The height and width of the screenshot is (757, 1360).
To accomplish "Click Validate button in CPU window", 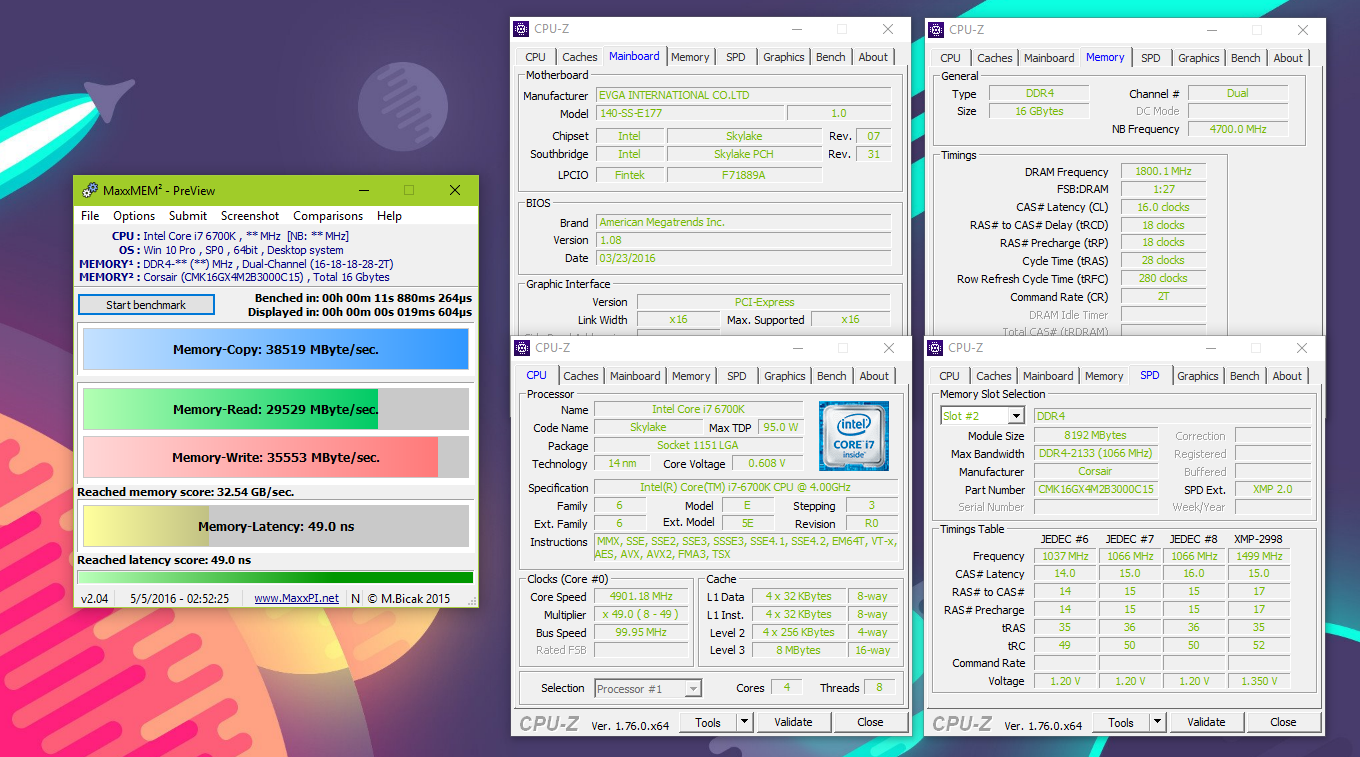I will coord(793,722).
